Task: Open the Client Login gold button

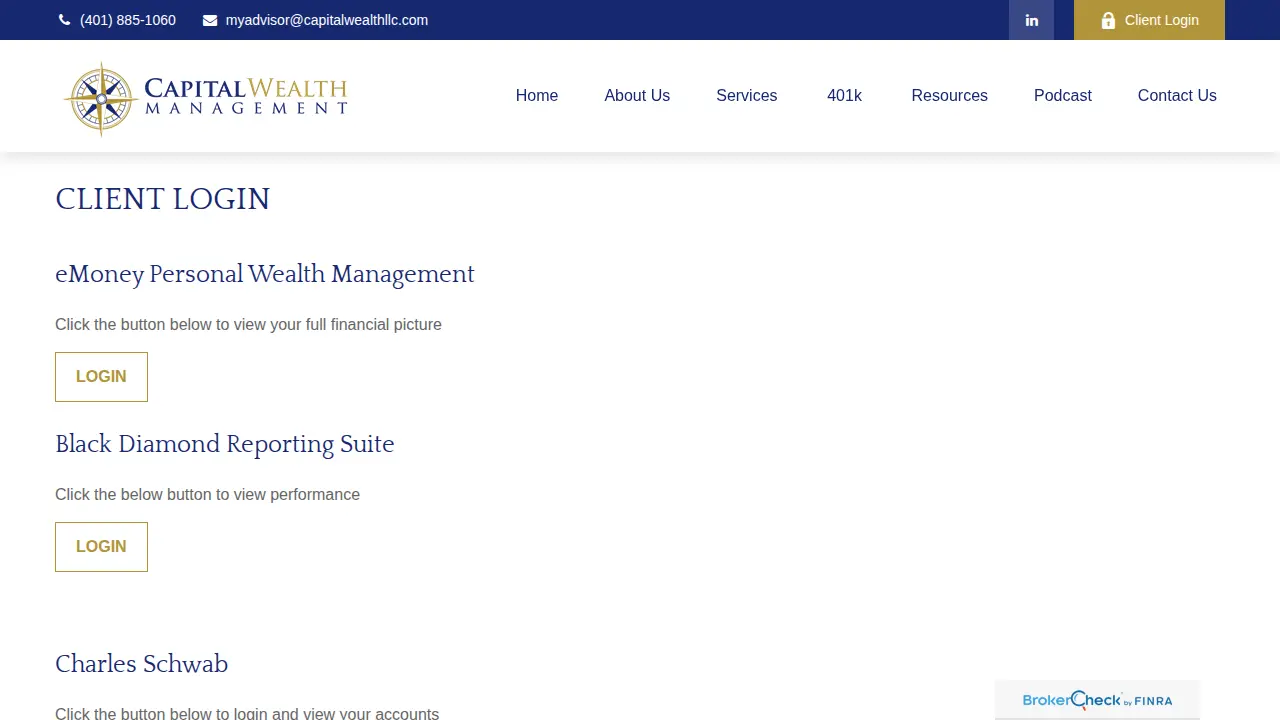Action: pos(1149,20)
